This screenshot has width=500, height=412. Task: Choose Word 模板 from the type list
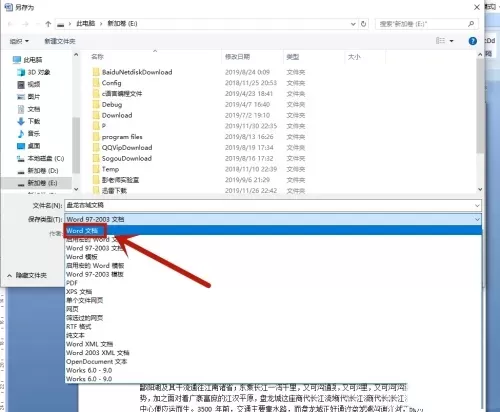(x=82, y=257)
